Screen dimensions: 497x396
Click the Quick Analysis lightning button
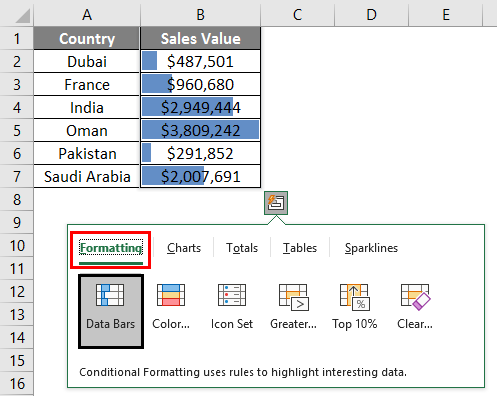[x=276, y=203]
